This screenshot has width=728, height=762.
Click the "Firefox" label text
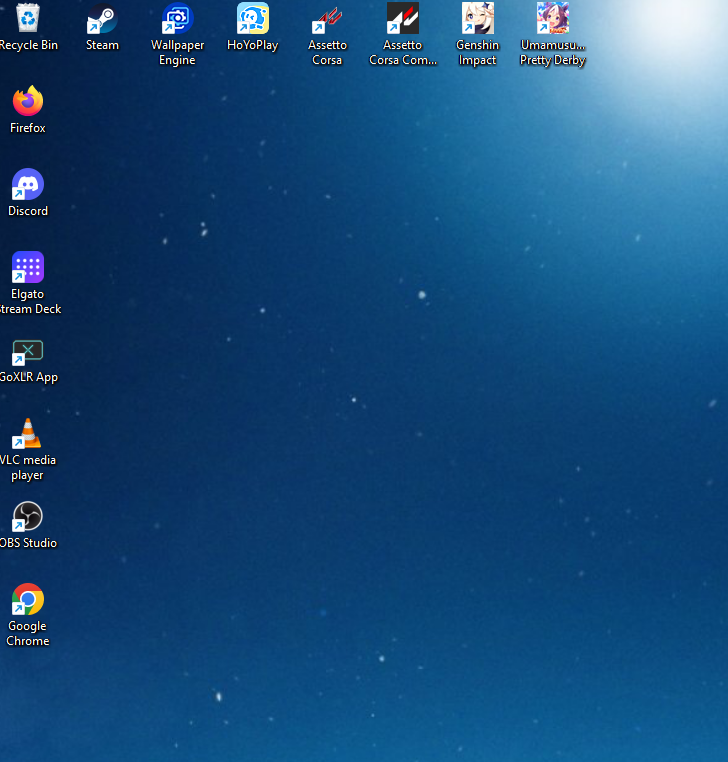[x=28, y=128]
